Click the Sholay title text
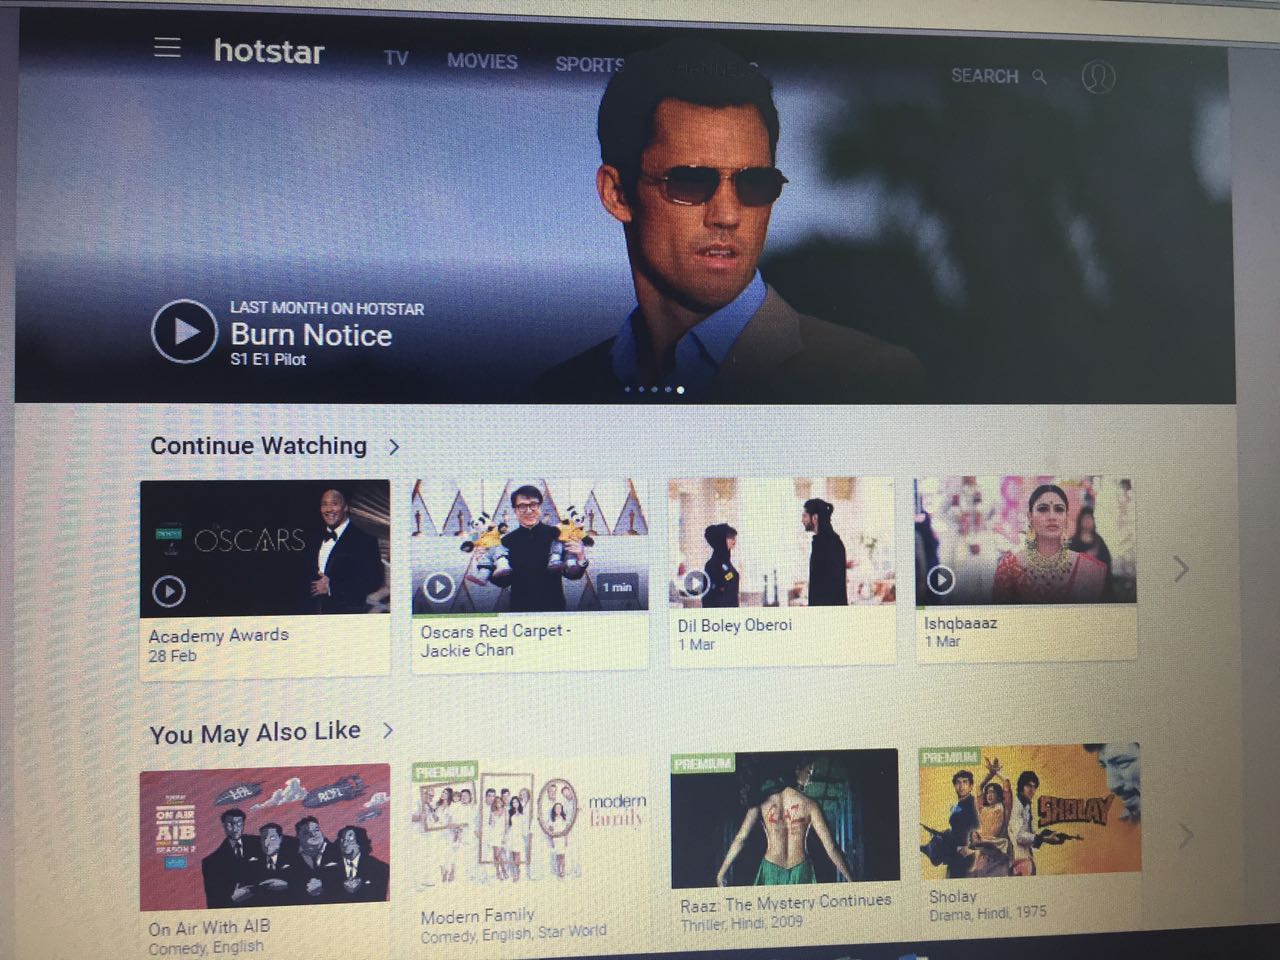This screenshot has height=960, width=1280. coord(952,896)
